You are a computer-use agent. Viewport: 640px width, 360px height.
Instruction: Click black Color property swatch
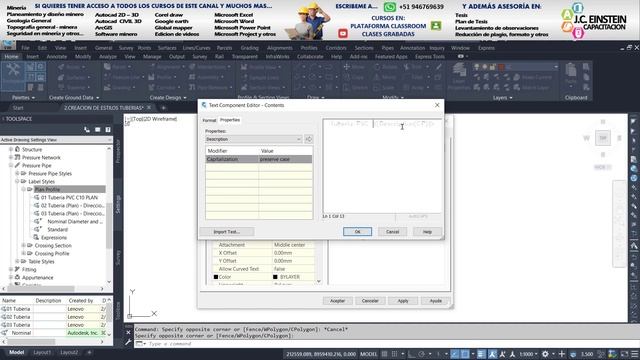pos(216,277)
